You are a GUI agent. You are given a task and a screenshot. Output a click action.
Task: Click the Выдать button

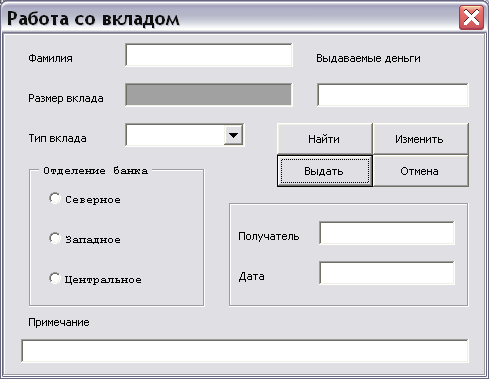click(324, 171)
